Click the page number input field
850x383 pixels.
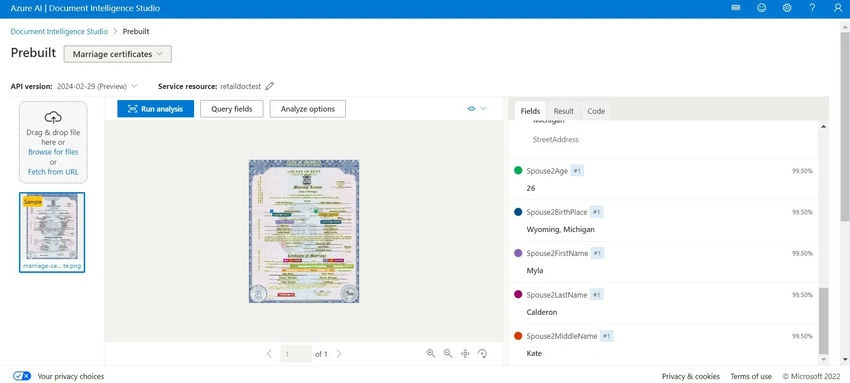pos(296,354)
